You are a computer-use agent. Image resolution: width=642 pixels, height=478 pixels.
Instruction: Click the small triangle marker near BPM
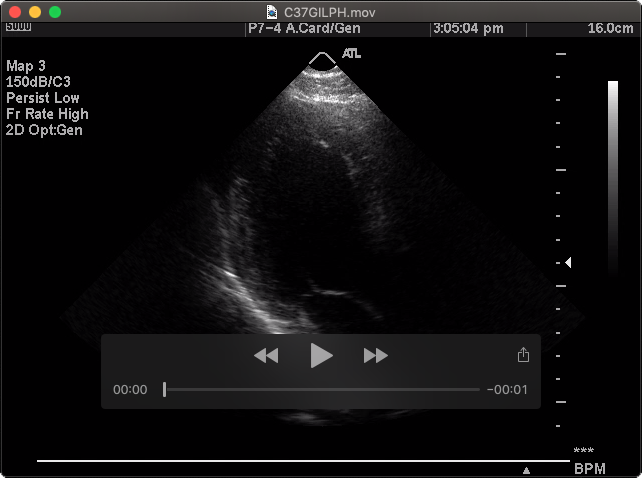[526, 469]
